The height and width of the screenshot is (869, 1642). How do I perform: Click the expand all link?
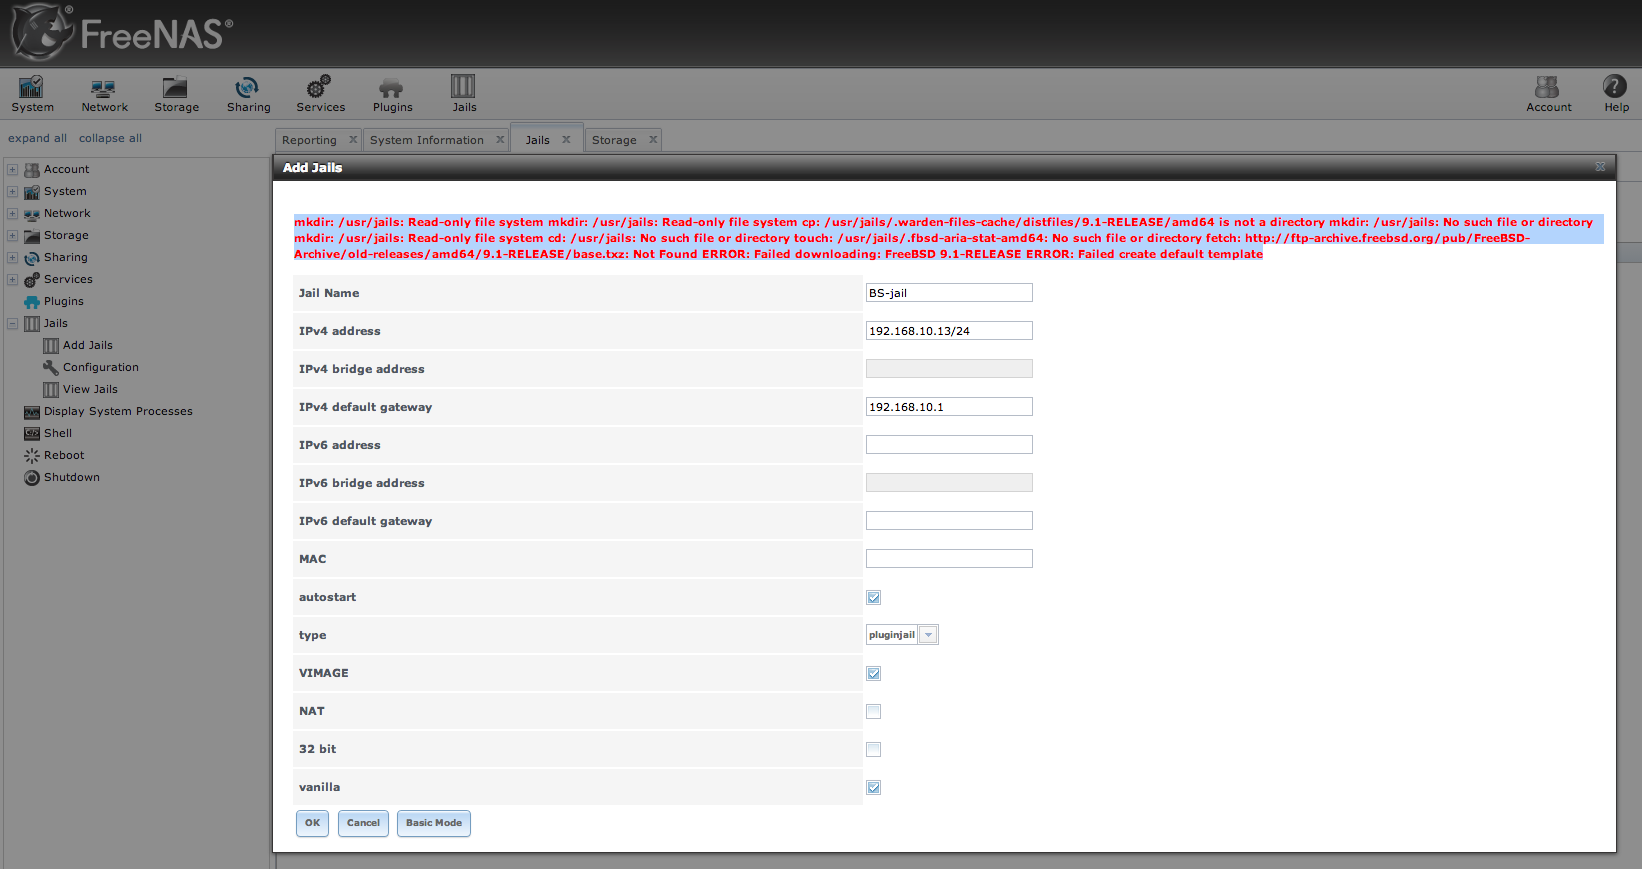38,138
